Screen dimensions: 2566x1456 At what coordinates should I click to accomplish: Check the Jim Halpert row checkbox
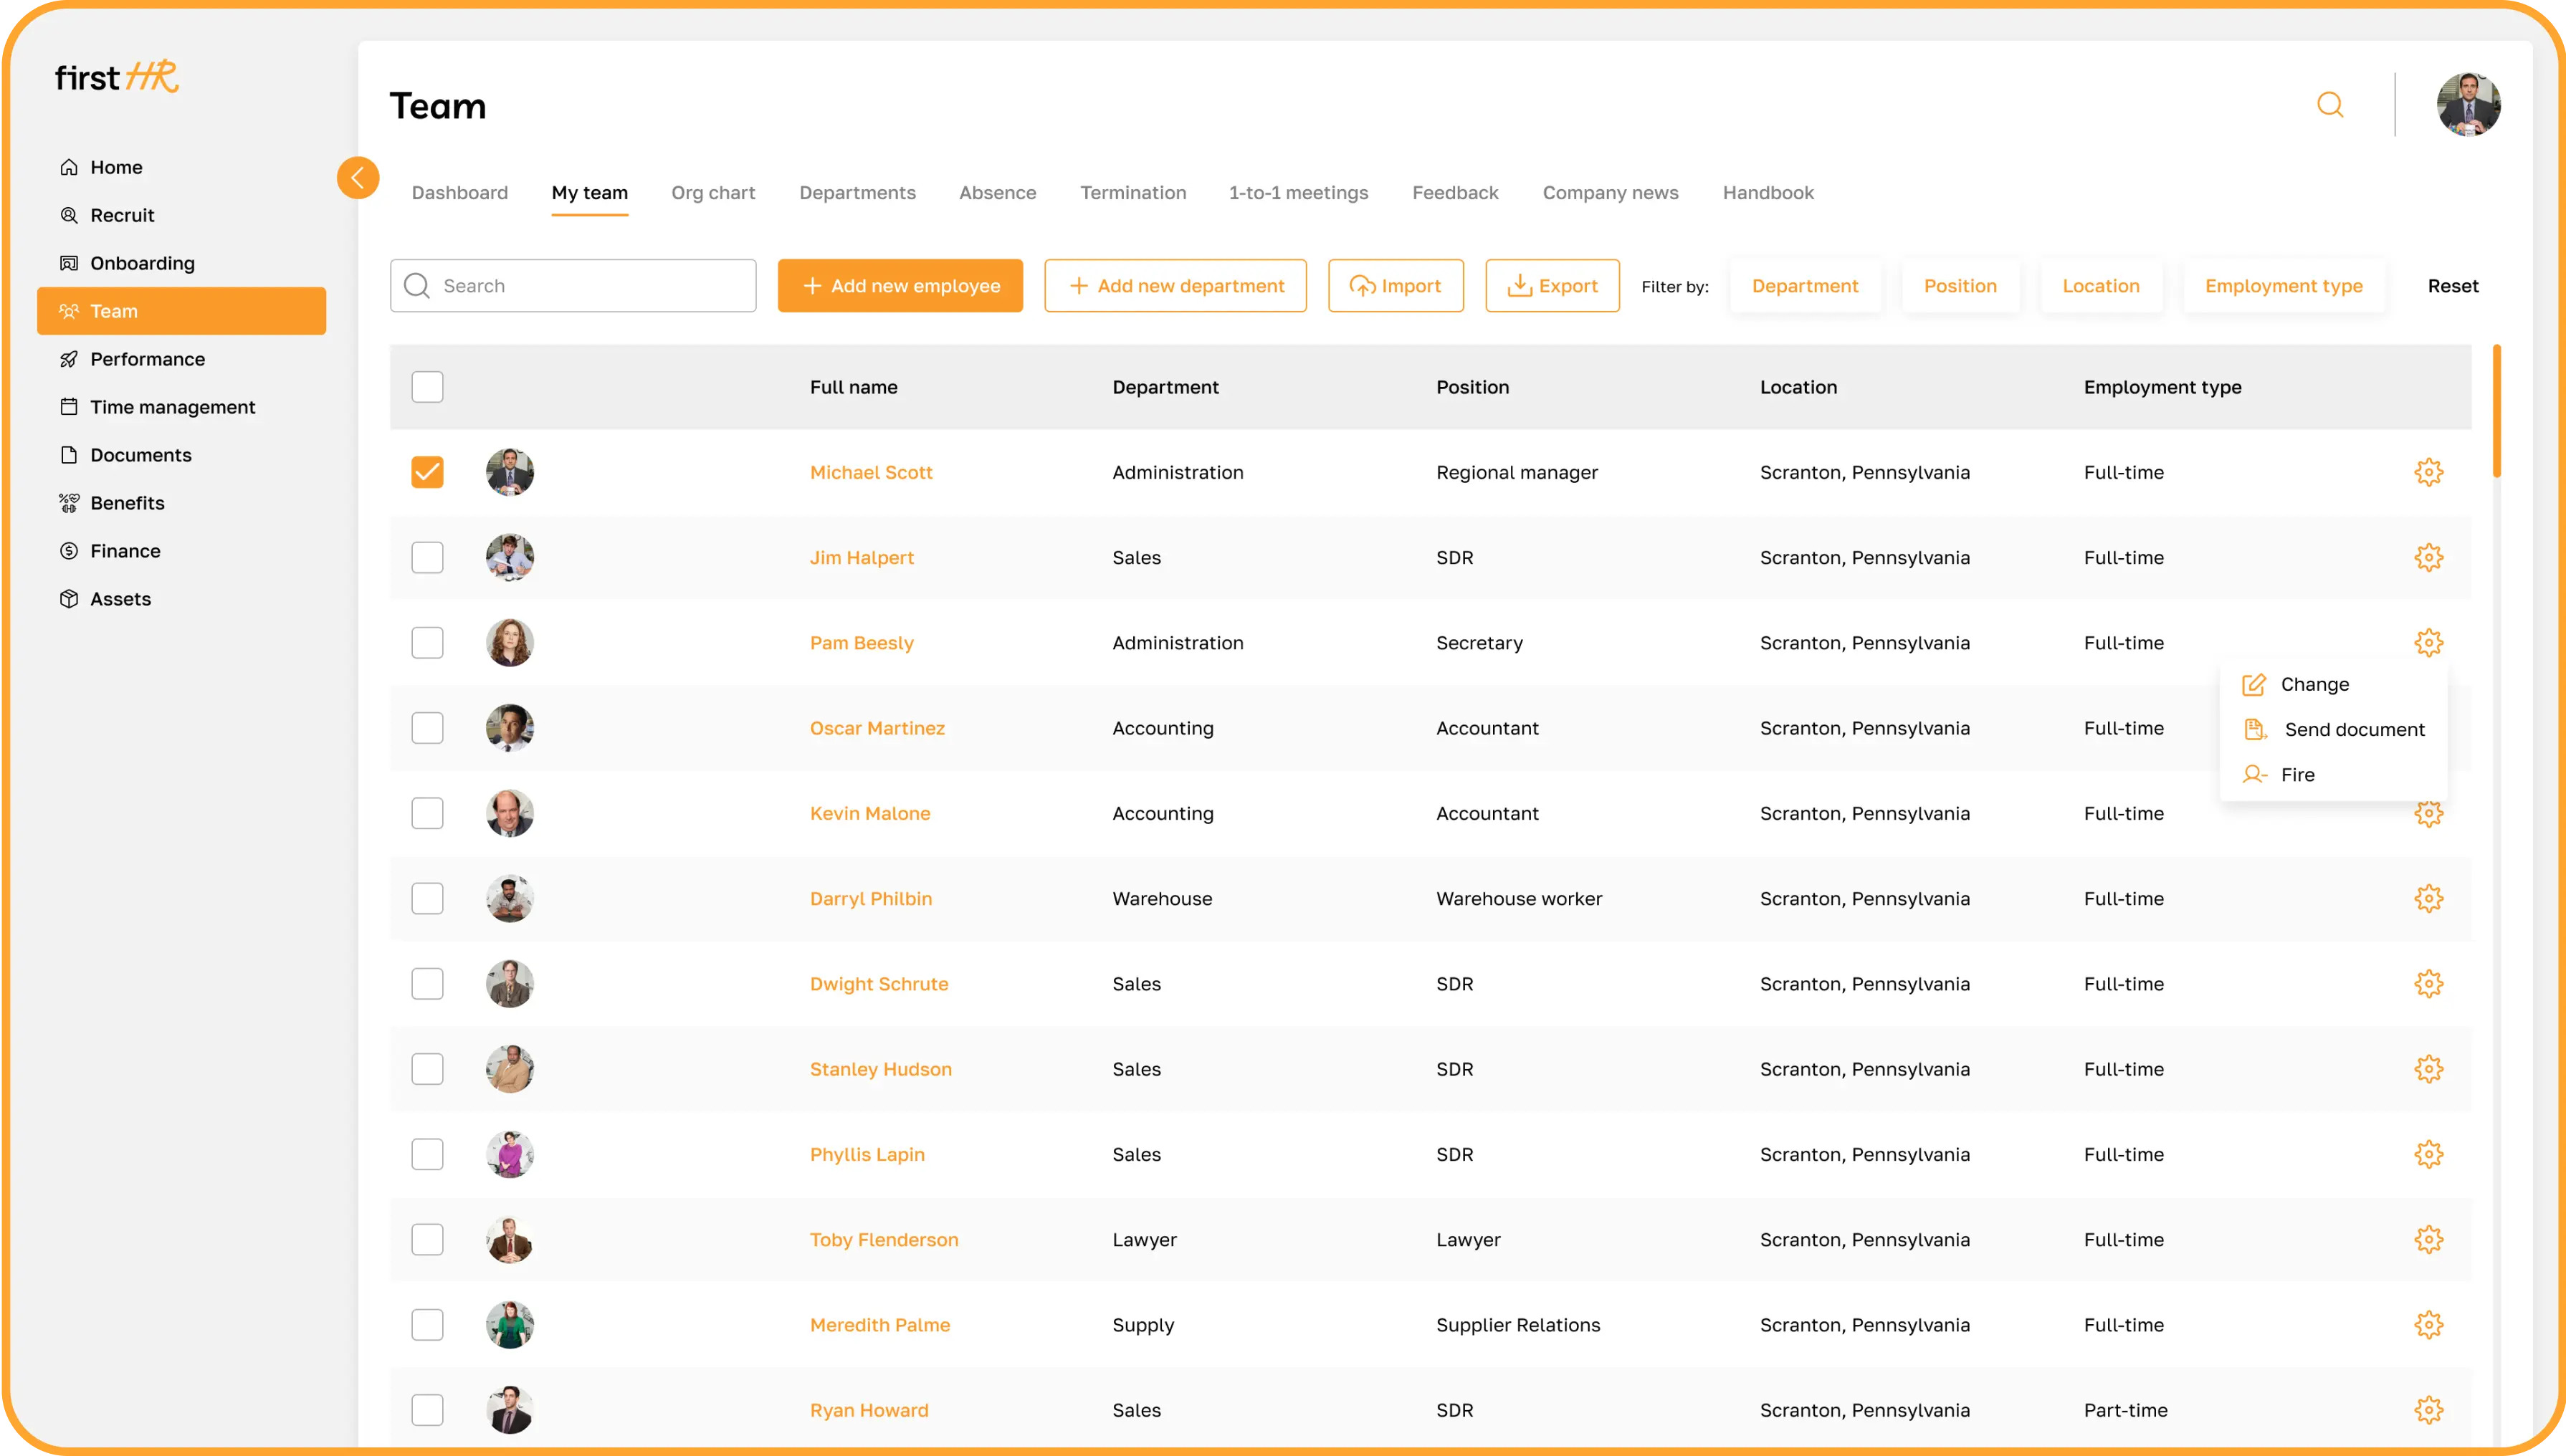point(427,557)
